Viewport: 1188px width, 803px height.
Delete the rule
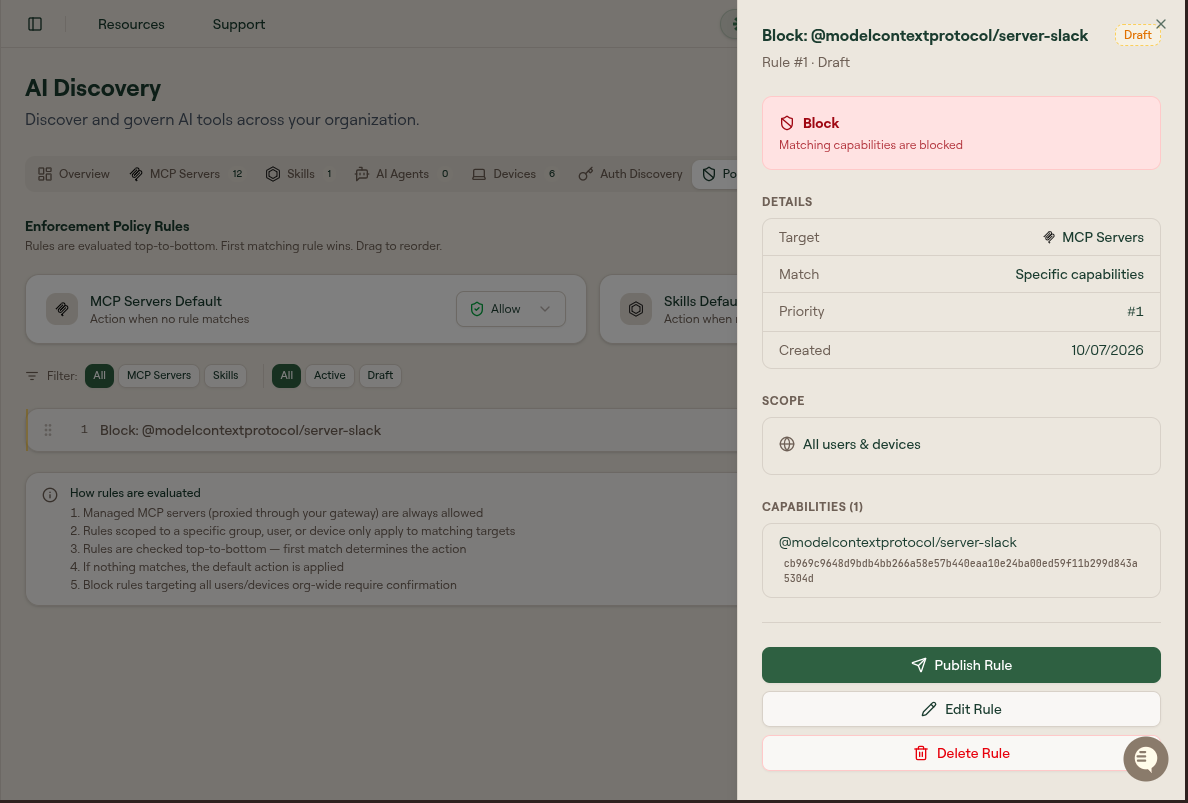tap(961, 753)
